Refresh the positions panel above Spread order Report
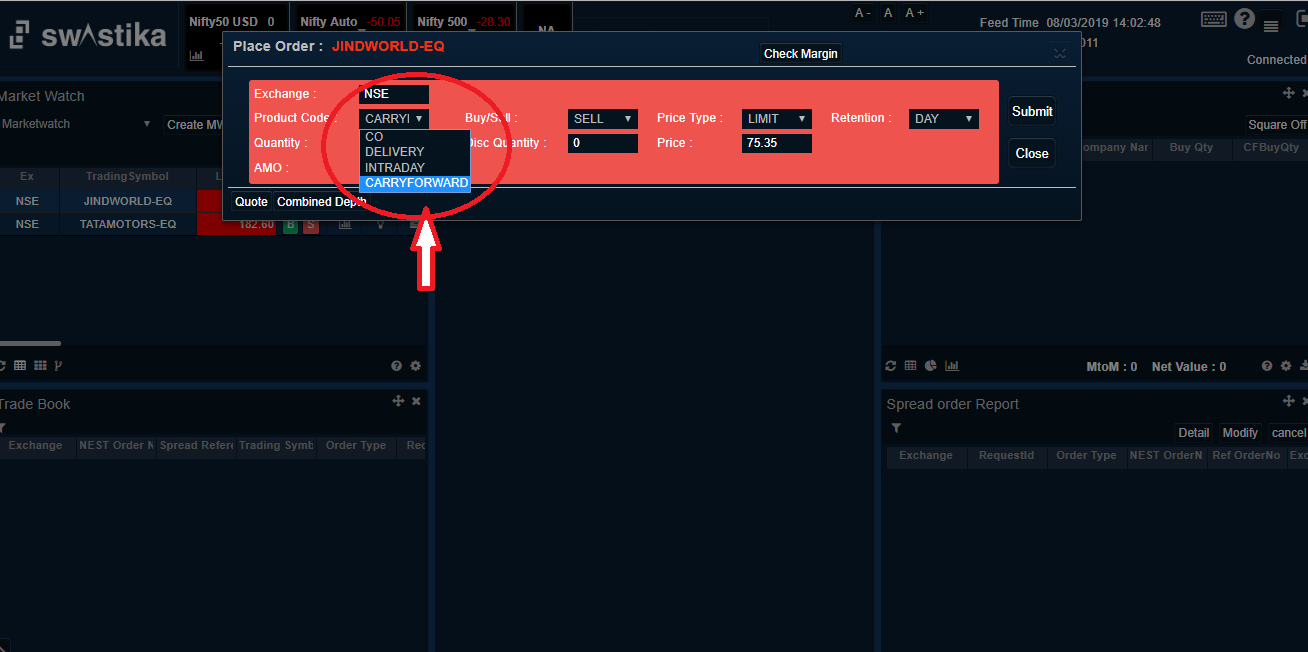This screenshot has width=1308, height=652. (x=891, y=366)
